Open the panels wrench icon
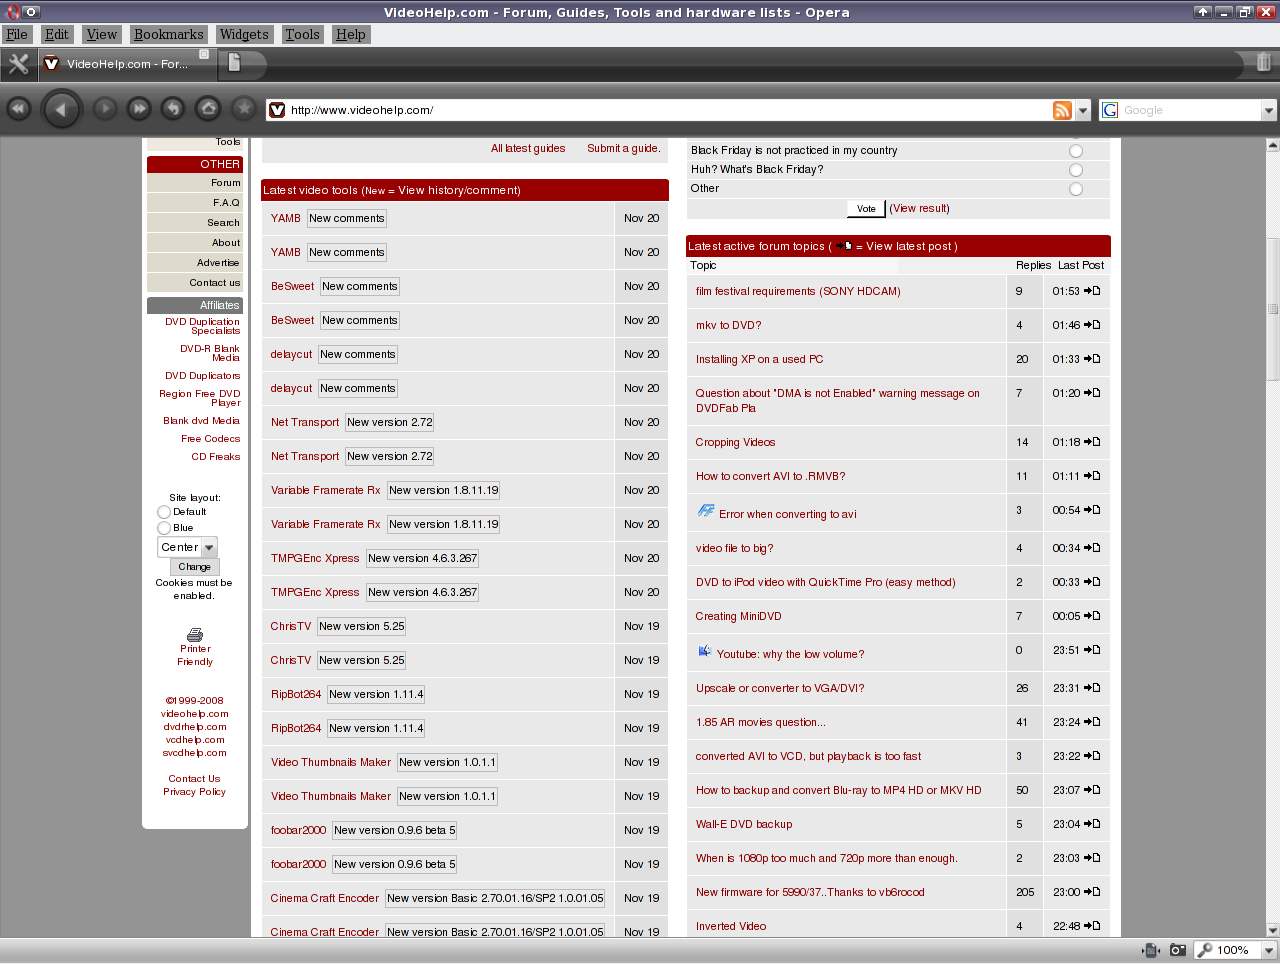This screenshot has height=964, width=1280. (18, 64)
